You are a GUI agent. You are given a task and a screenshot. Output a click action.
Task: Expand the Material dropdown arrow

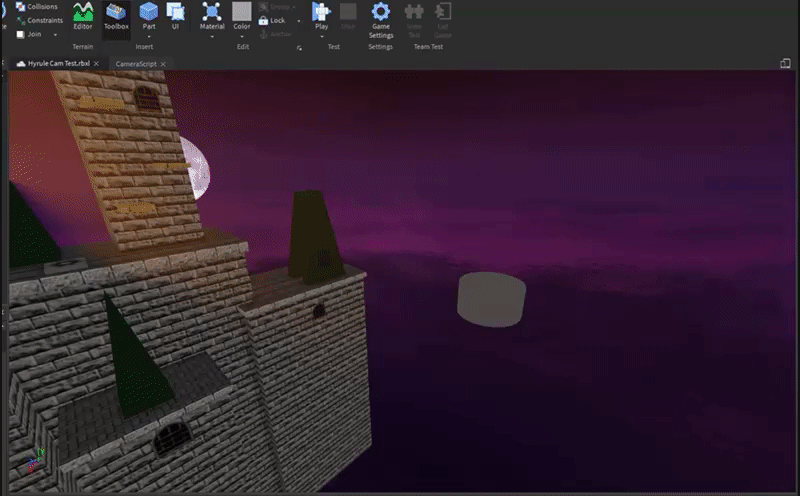212,37
